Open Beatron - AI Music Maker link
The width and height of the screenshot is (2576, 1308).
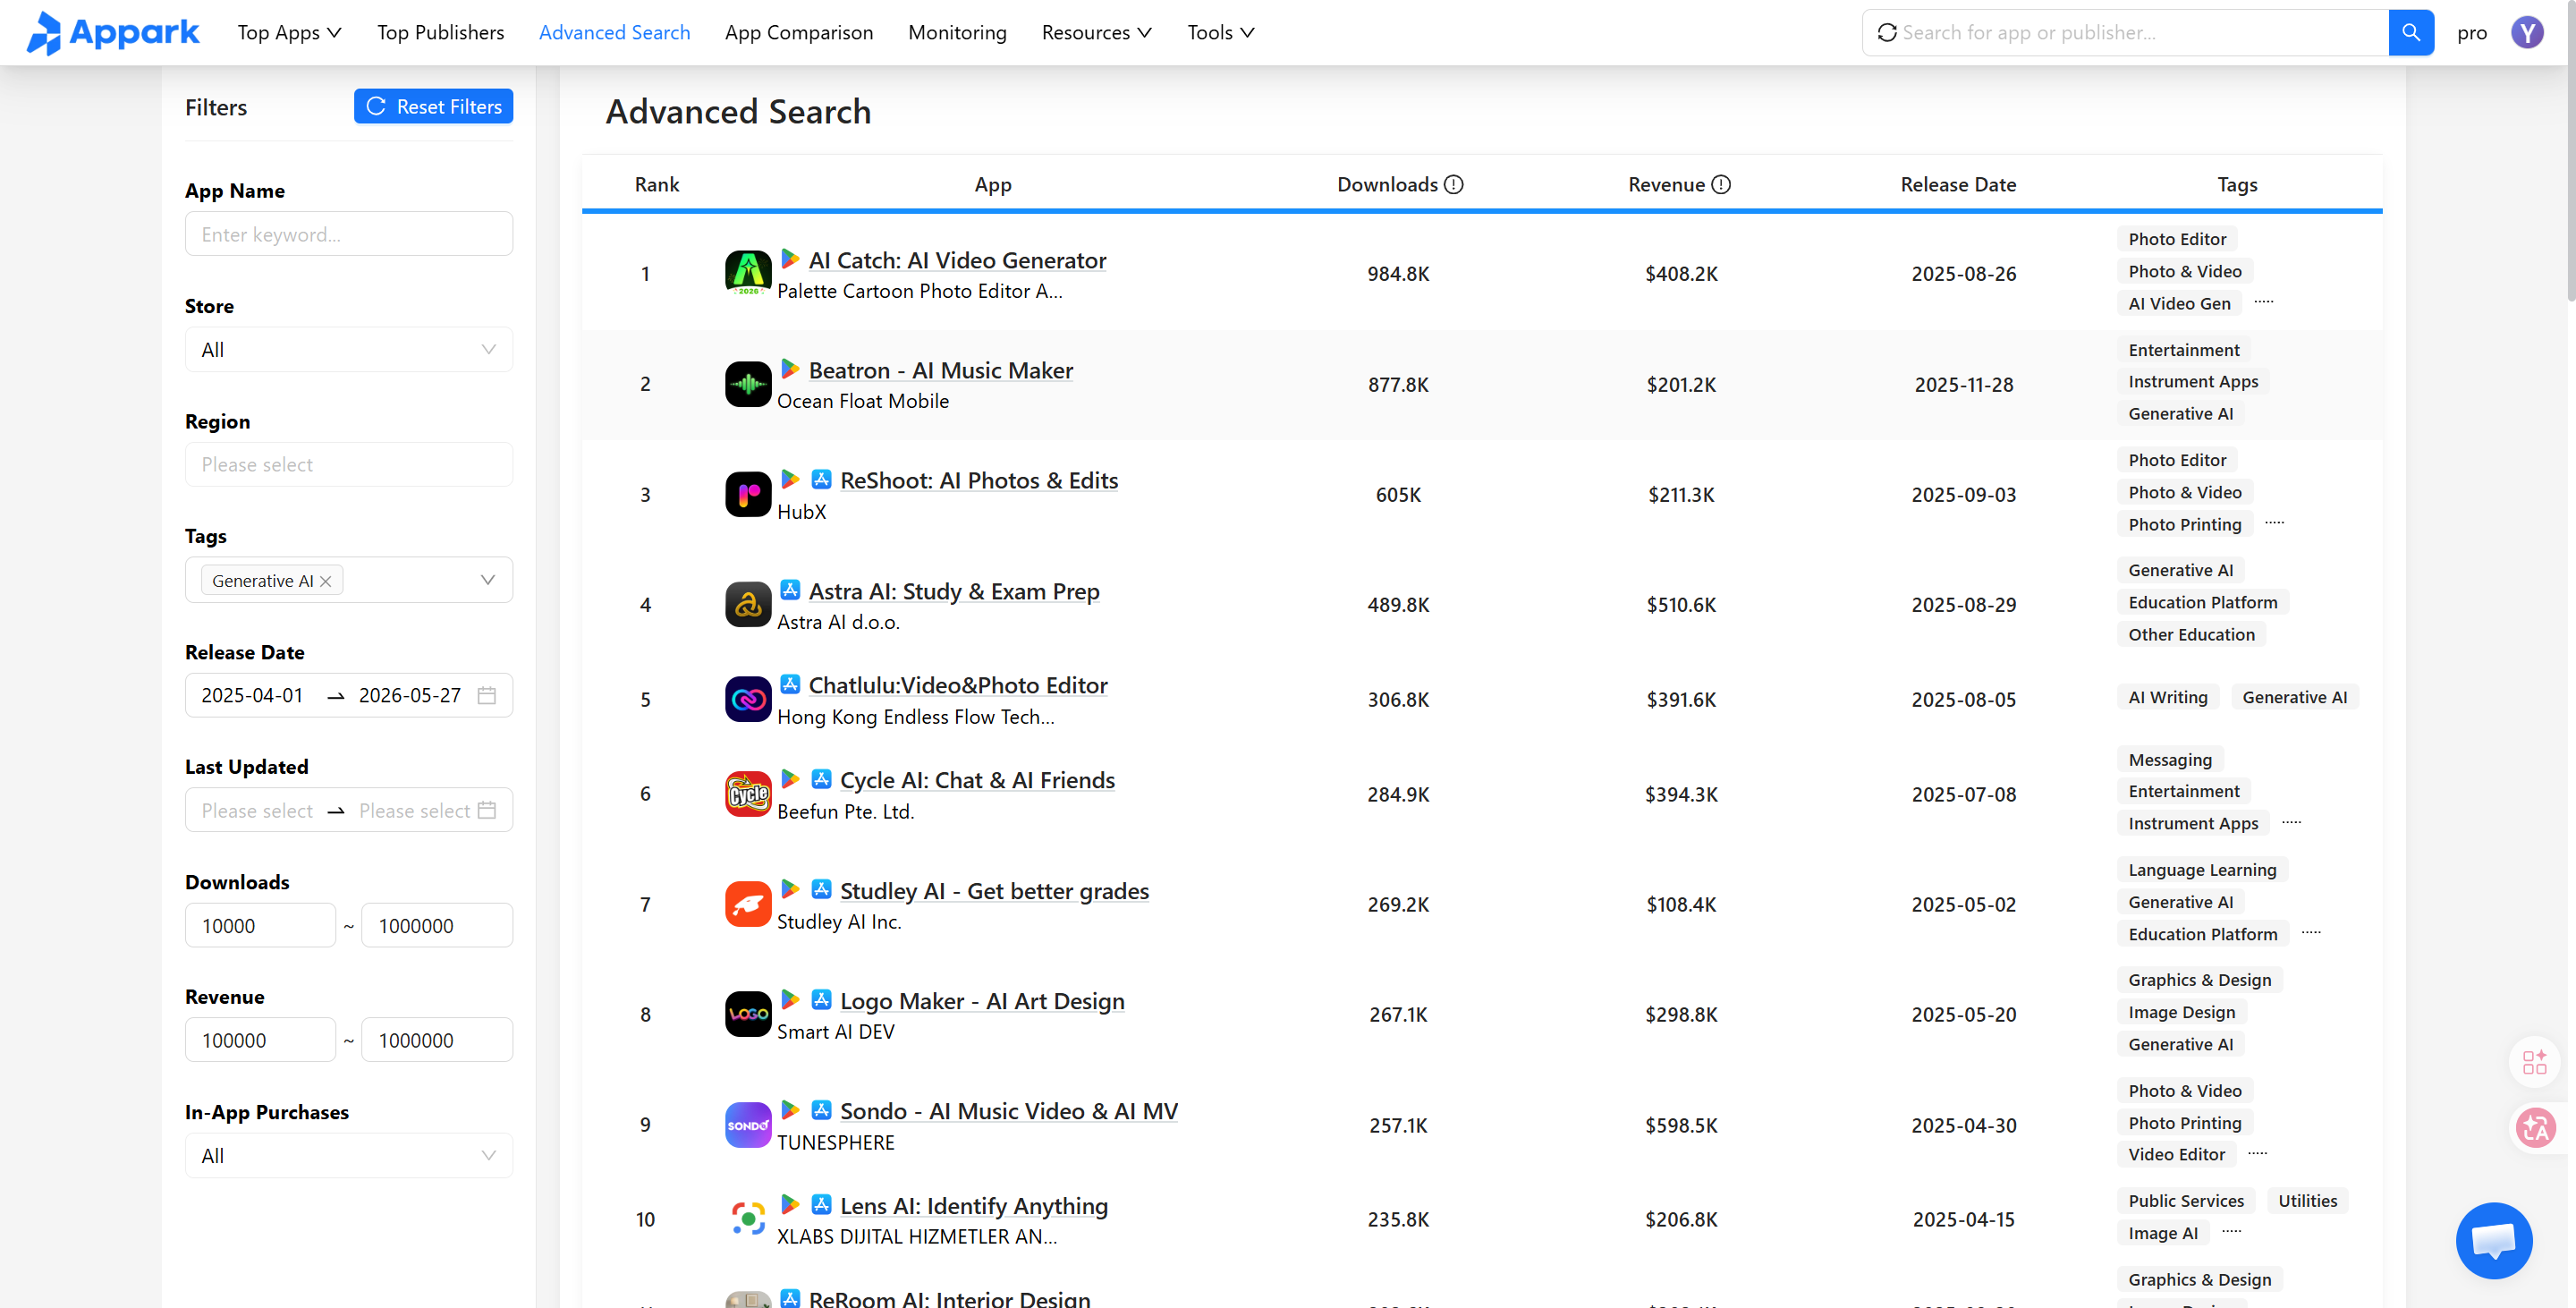coord(940,371)
